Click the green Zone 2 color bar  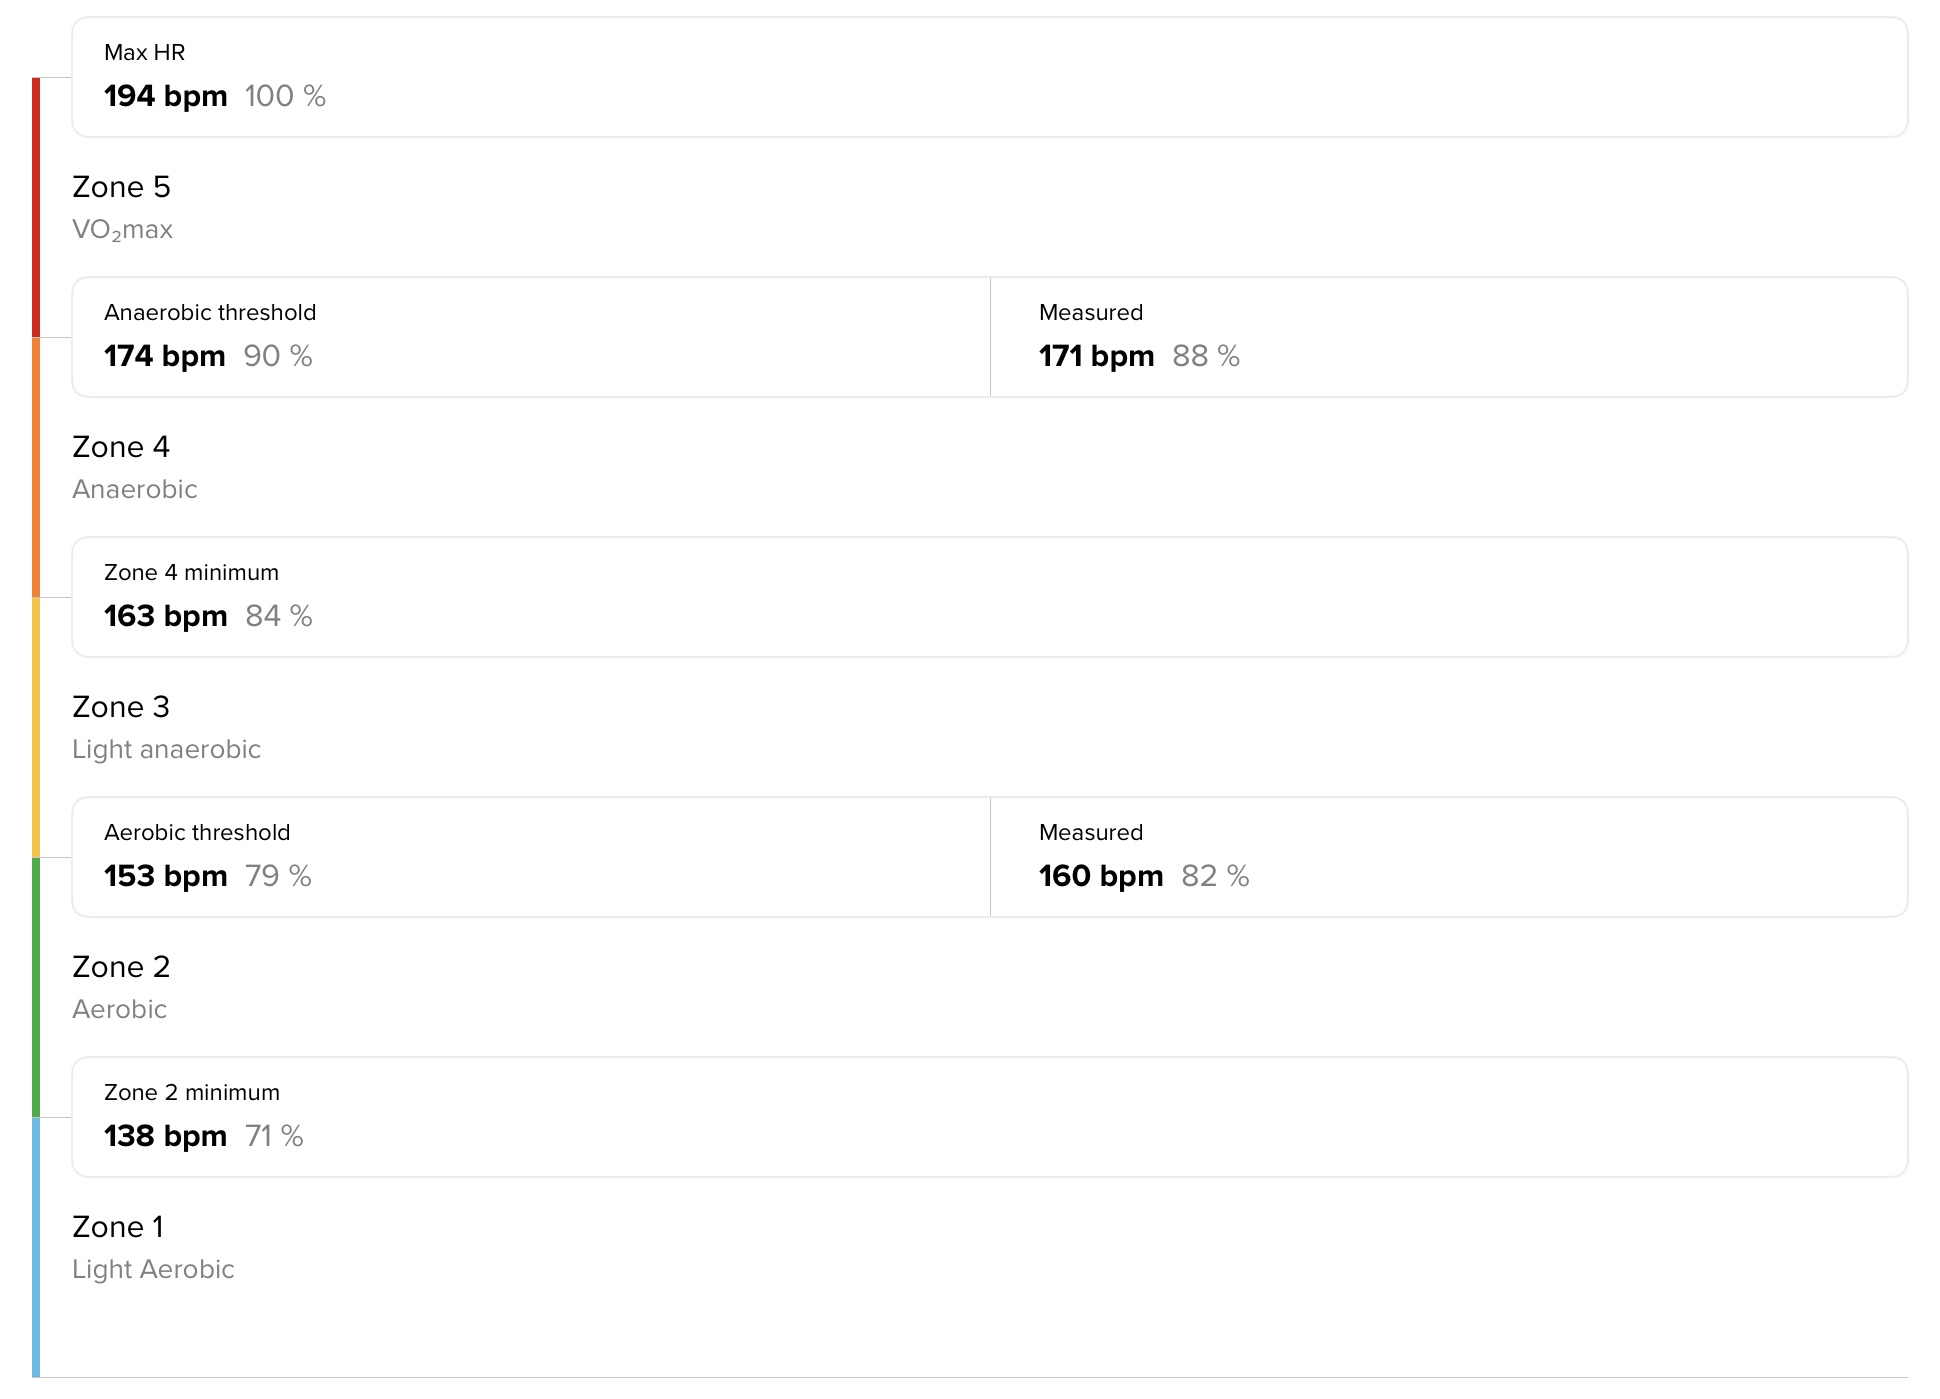coord(36,987)
